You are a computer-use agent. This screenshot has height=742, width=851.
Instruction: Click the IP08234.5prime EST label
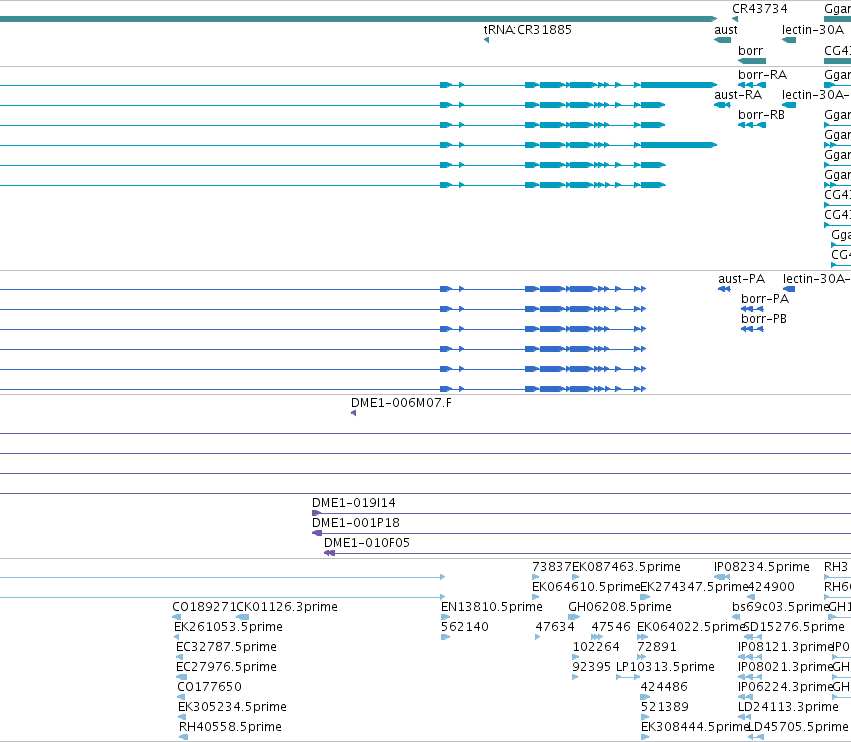tap(761, 567)
